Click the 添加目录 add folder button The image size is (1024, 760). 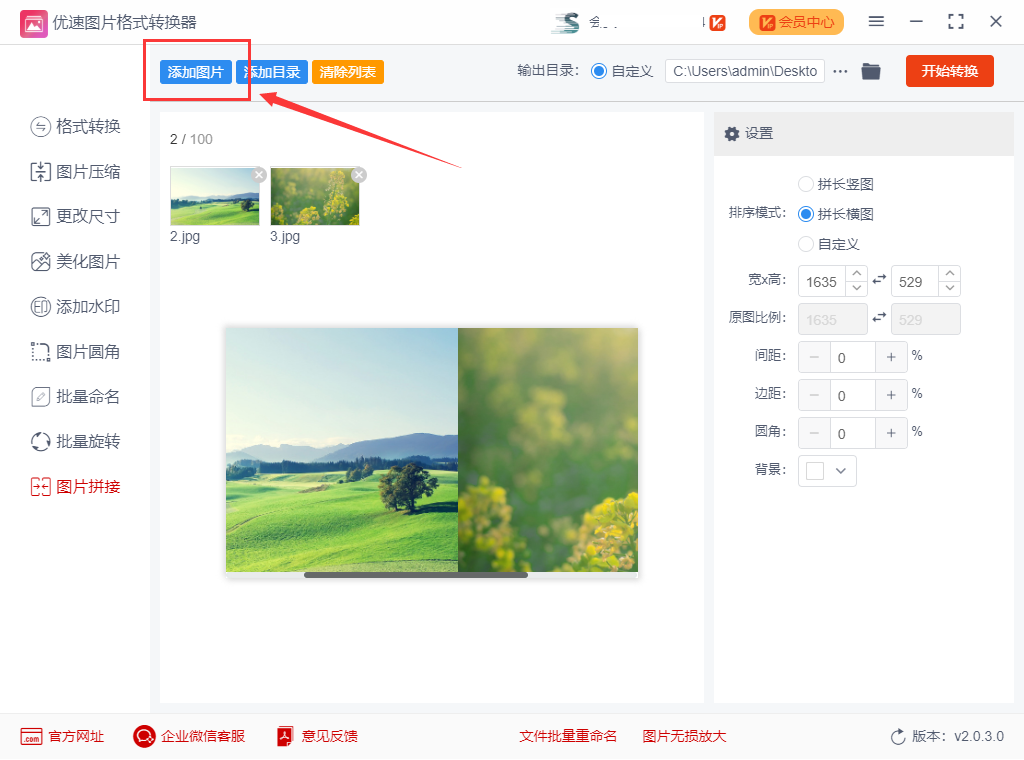coord(272,72)
